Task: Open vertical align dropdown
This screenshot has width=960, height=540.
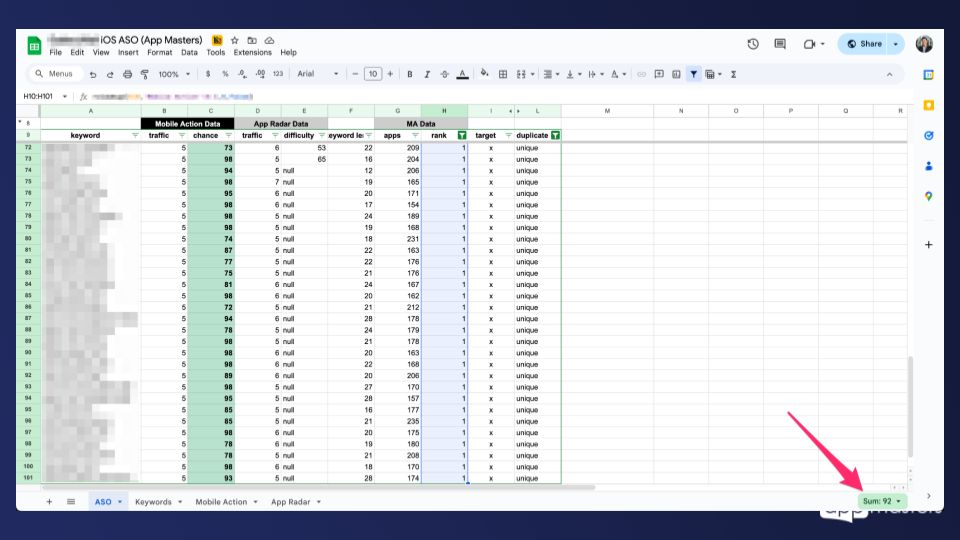Action: (573, 74)
